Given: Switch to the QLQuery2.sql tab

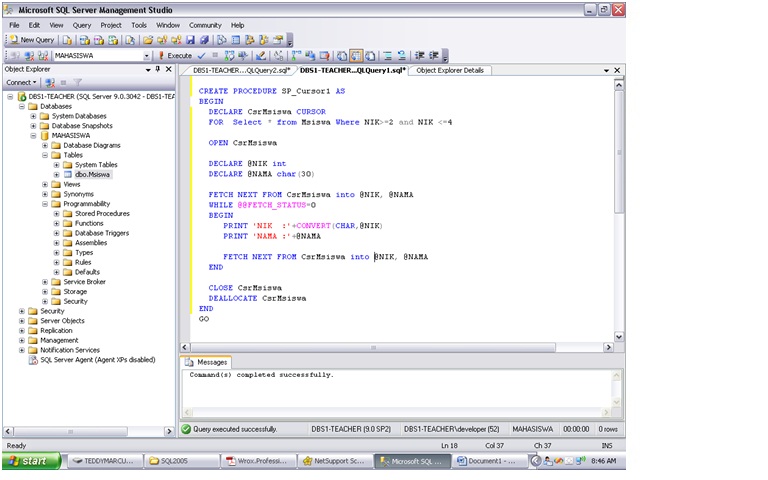Looking at the screenshot, I should [x=241, y=71].
